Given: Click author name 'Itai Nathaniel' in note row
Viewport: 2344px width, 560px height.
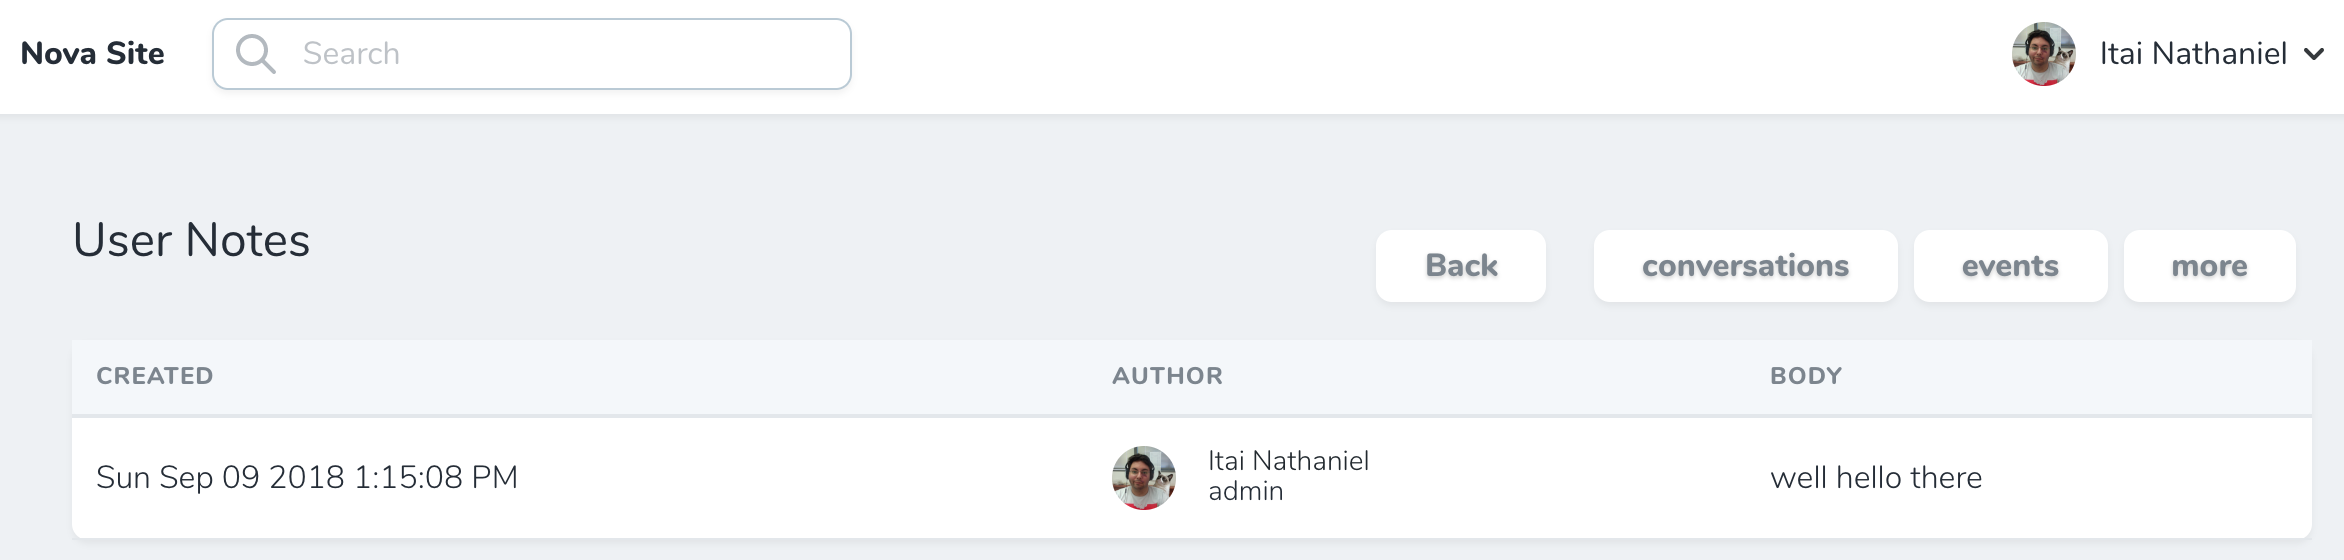Looking at the screenshot, I should point(1288,461).
